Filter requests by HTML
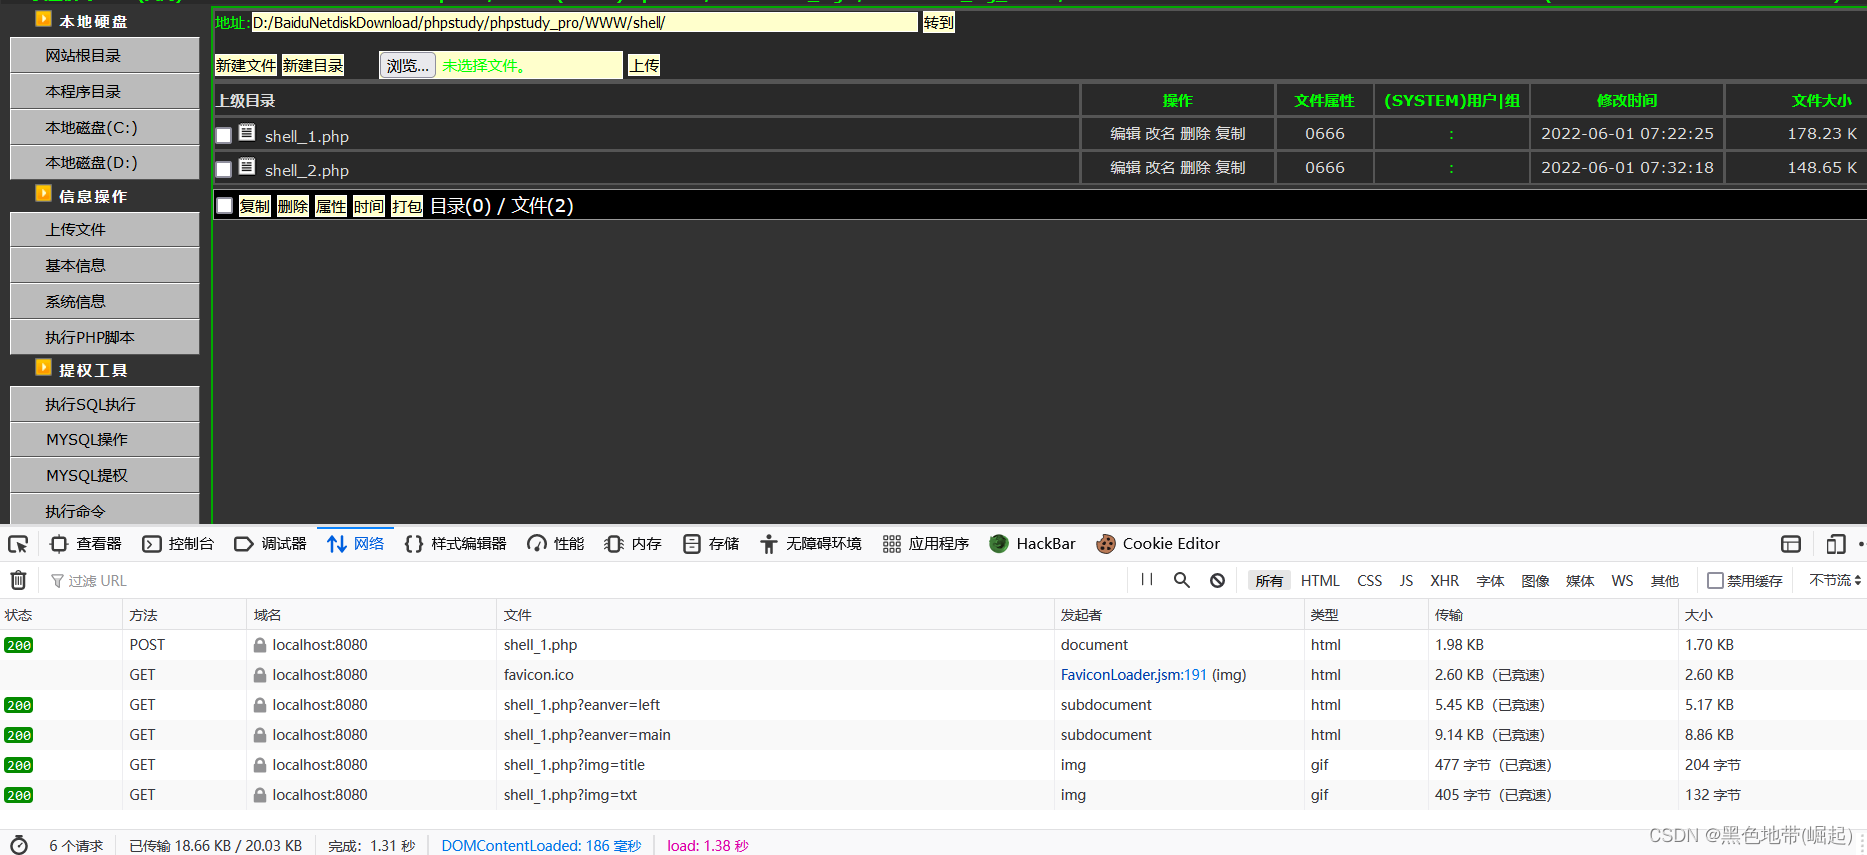Screen dimensions: 1867x855 pos(1320,581)
